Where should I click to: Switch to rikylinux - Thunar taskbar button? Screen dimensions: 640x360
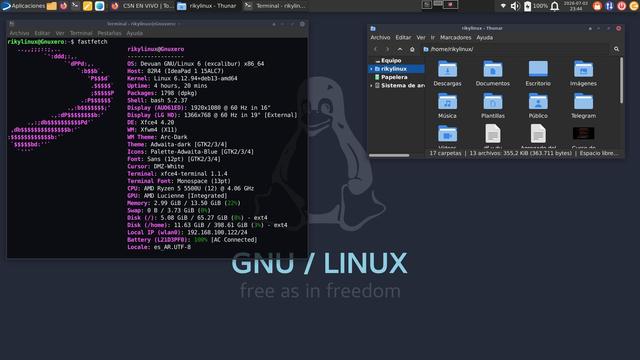[x=207, y=6]
